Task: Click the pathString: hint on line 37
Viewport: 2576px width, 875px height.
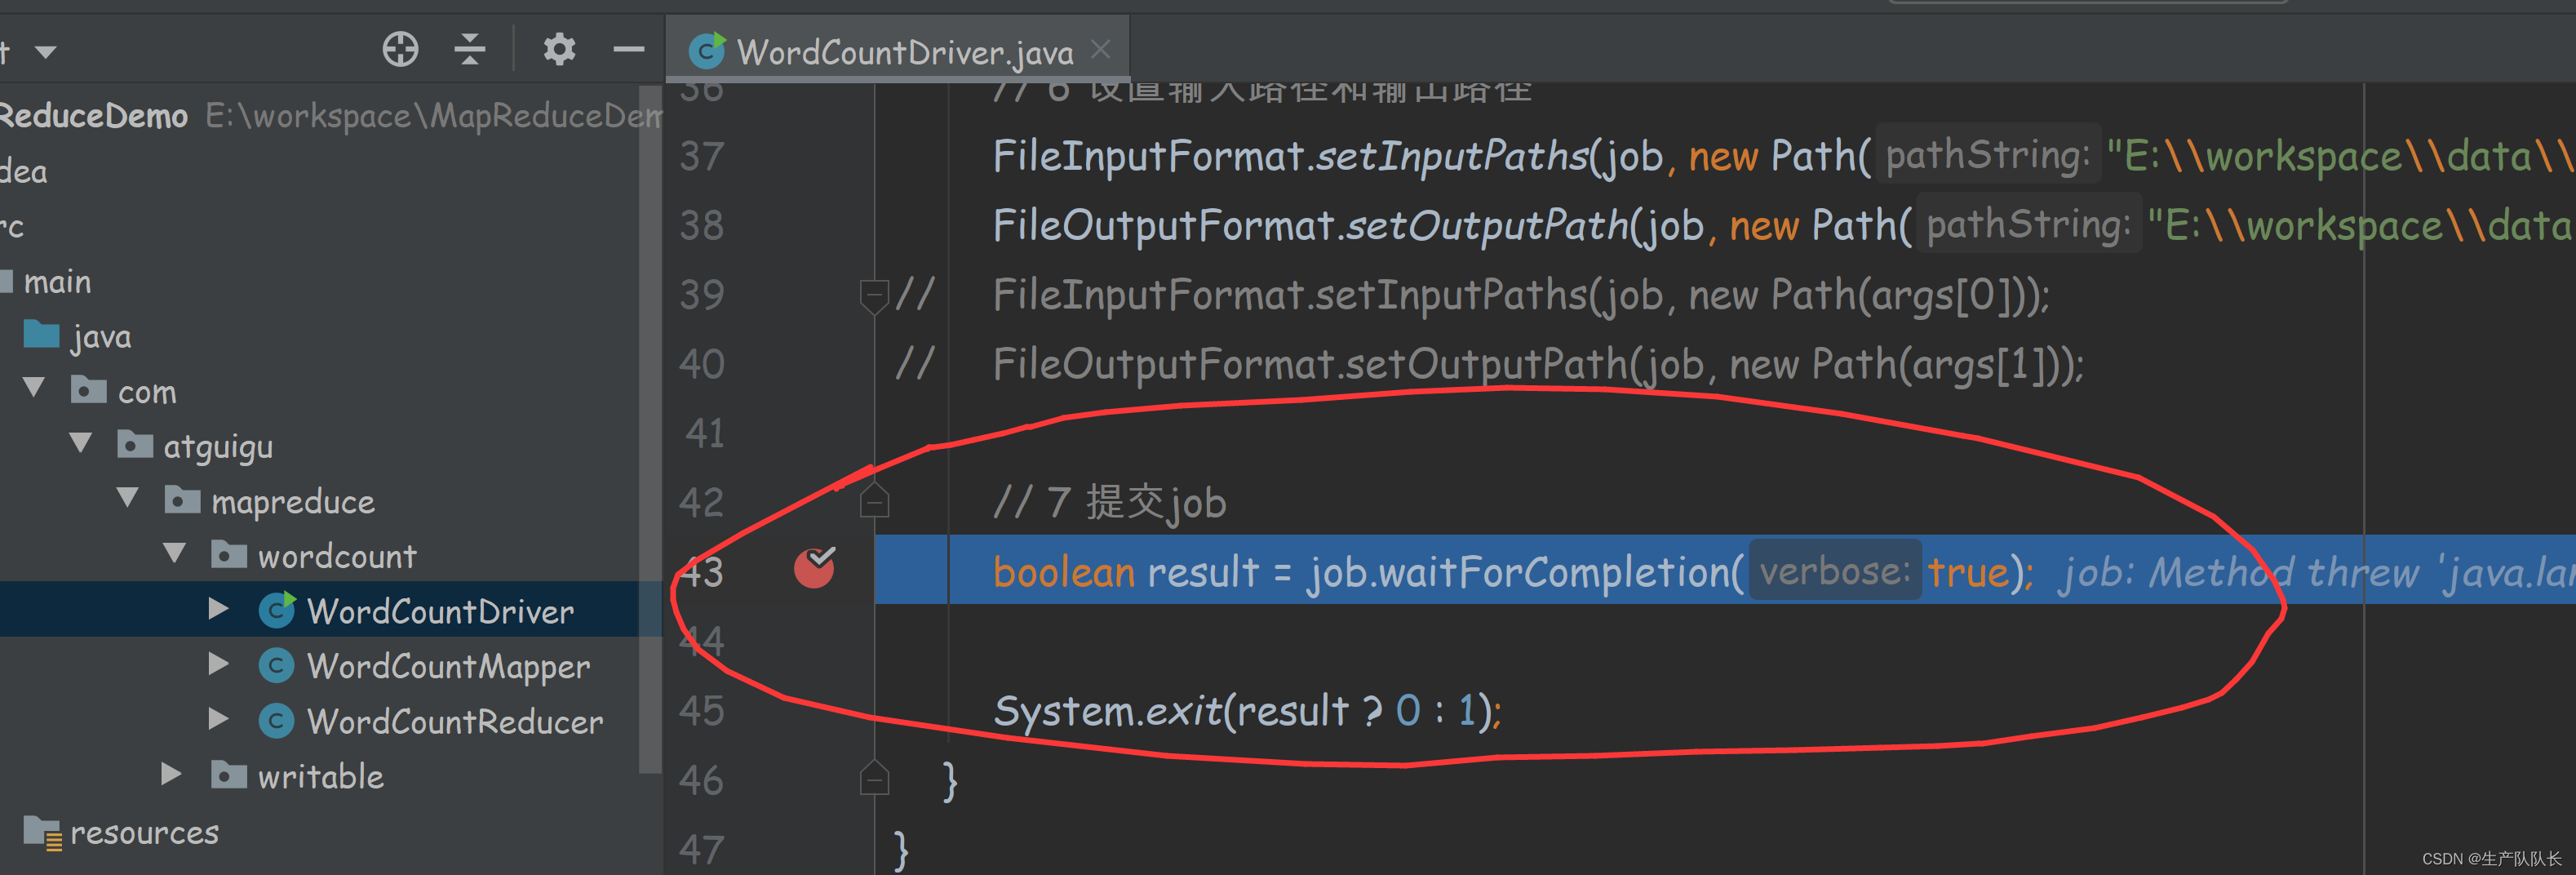Action: click(1987, 156)
